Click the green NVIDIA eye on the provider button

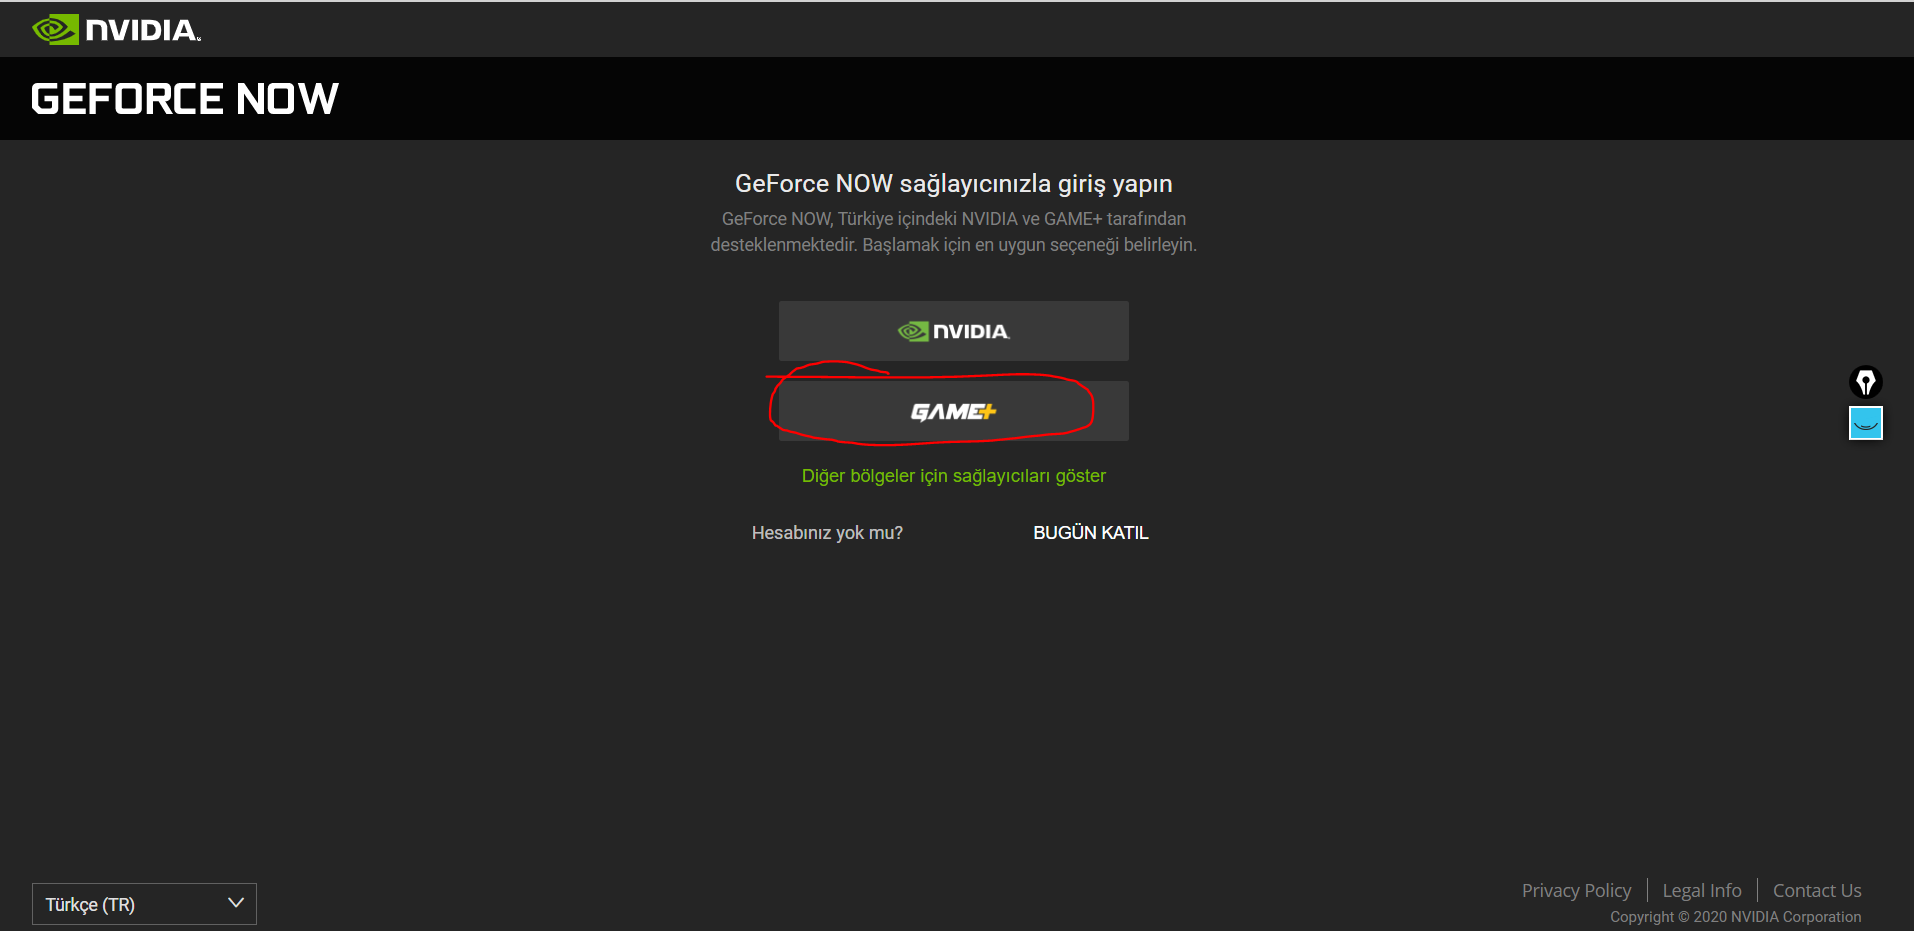point(911,330)
